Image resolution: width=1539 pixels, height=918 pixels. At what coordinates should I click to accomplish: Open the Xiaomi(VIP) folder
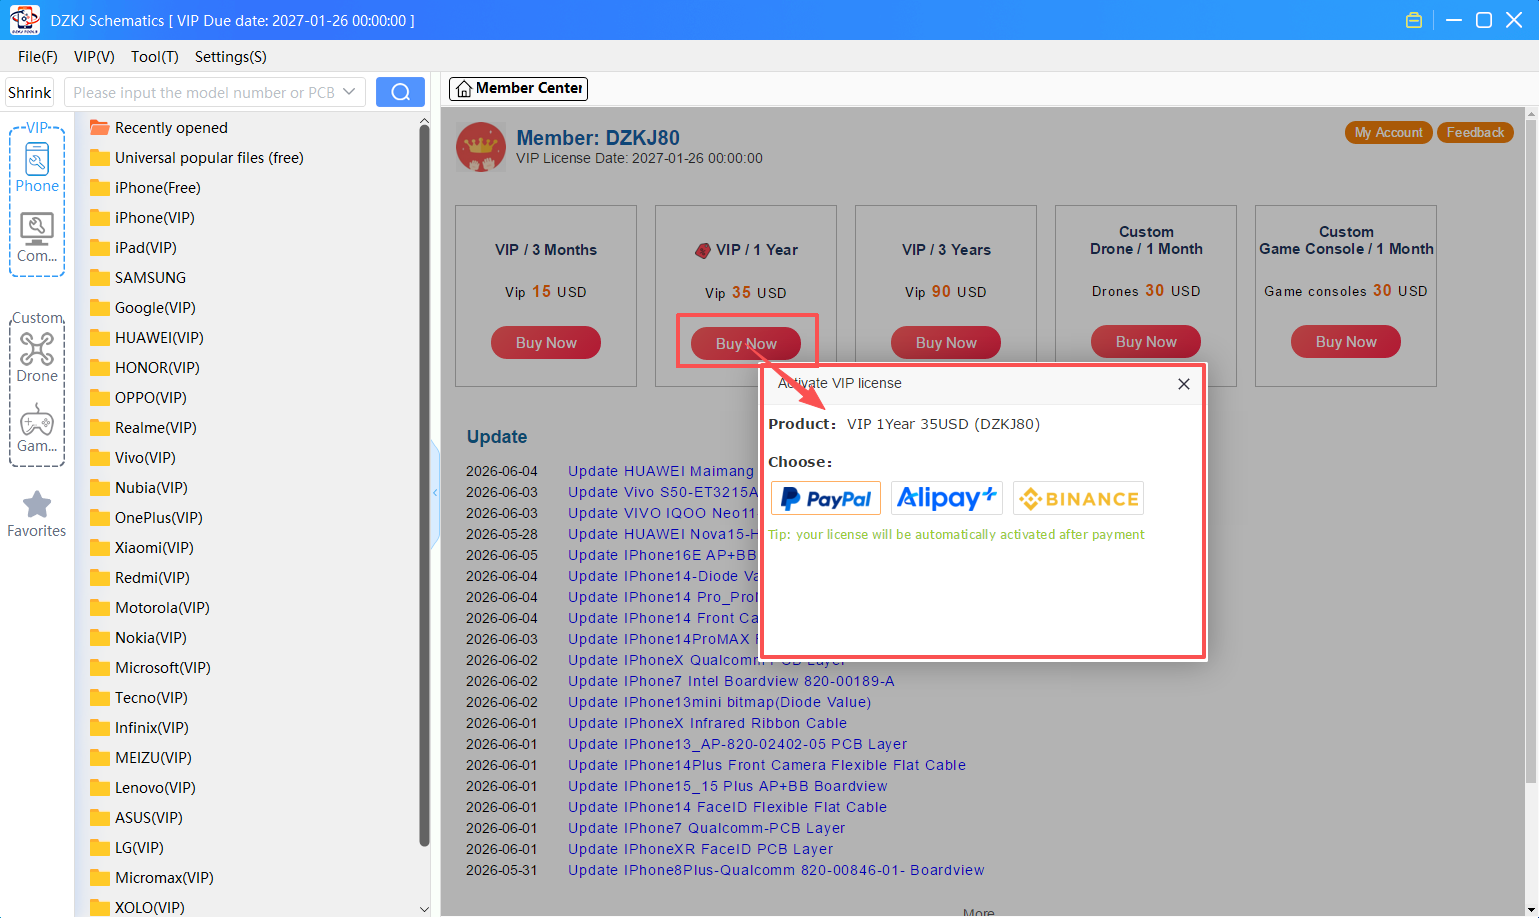pyautogui.click(x=142, y=548)
